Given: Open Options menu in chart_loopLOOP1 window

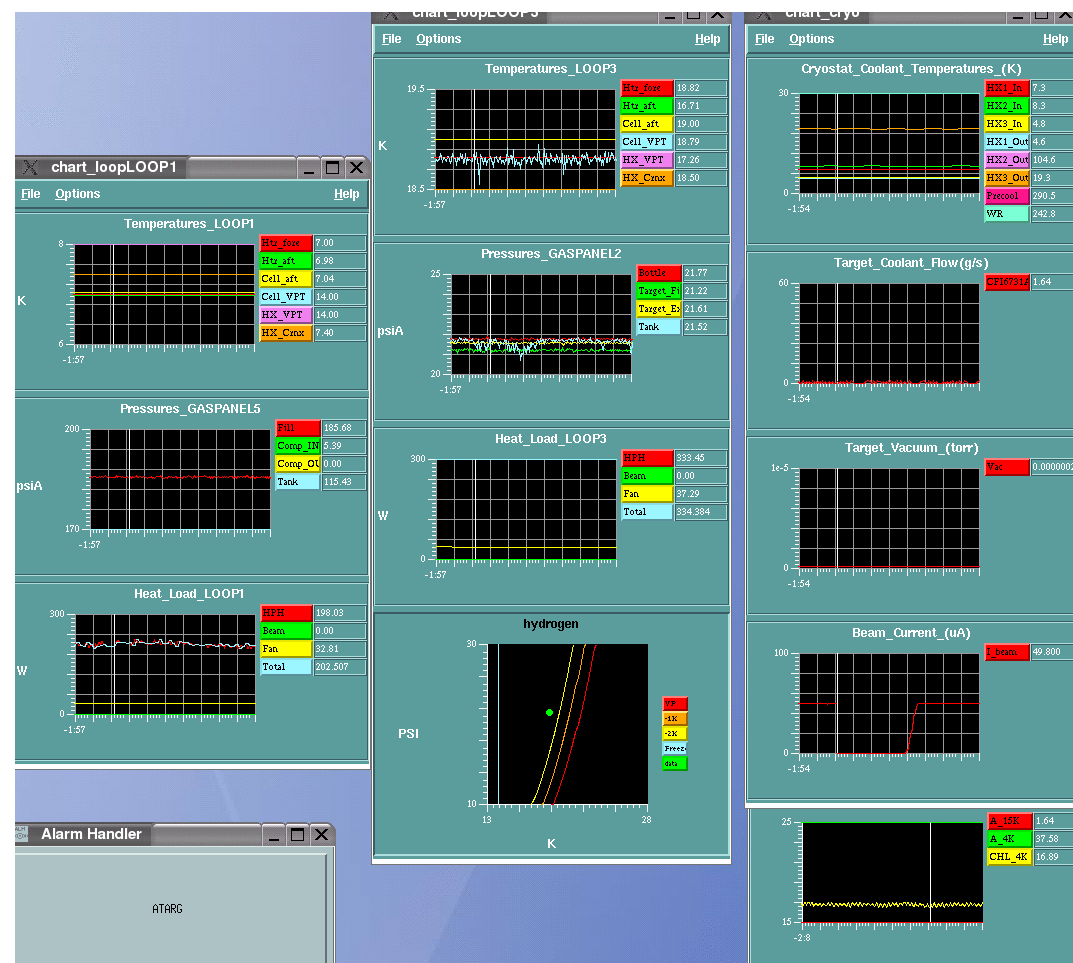Looking at the screenshot, I should pyautogui.click(x=77, y=194).
